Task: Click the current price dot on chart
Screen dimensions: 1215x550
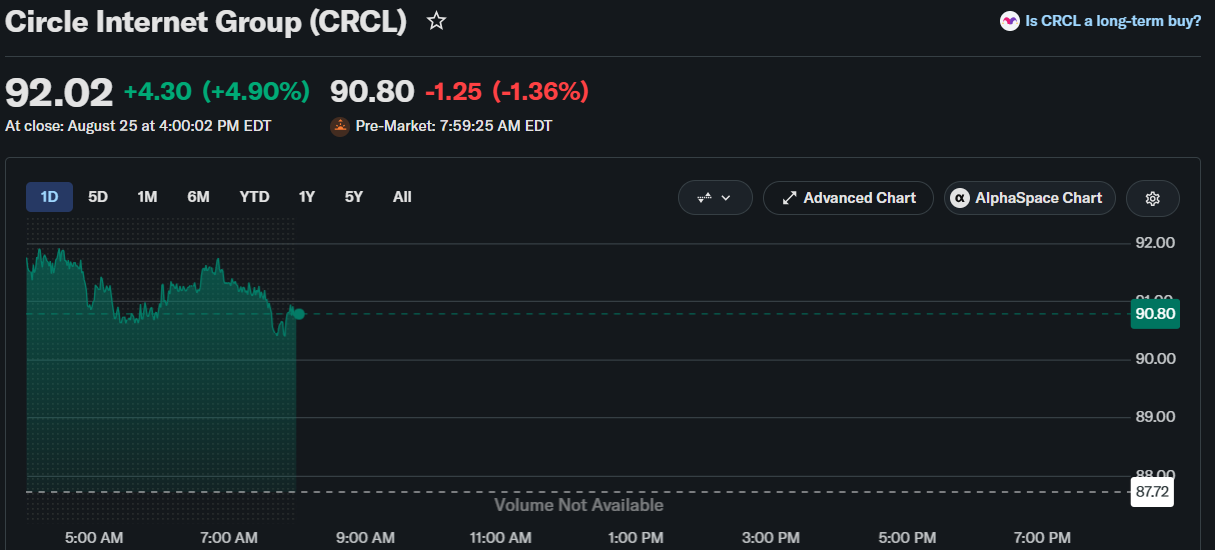Action: click(298, 314)
